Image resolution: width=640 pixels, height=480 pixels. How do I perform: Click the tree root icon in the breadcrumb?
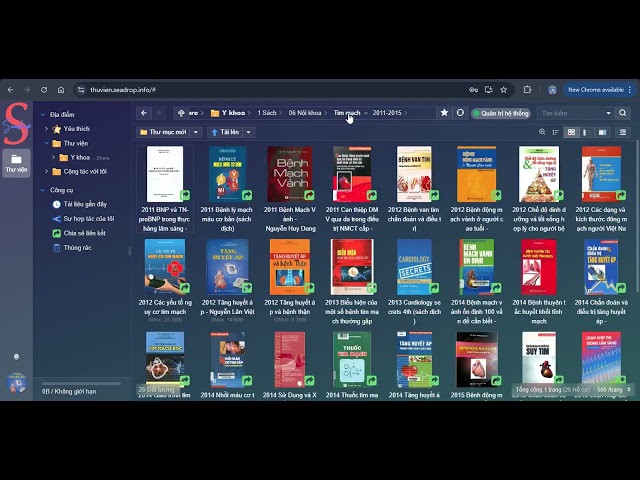point(181,113)
